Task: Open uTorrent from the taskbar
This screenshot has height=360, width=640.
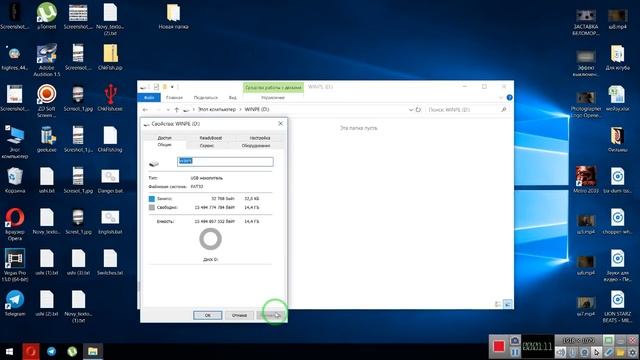Action: [x=72, y=351]
